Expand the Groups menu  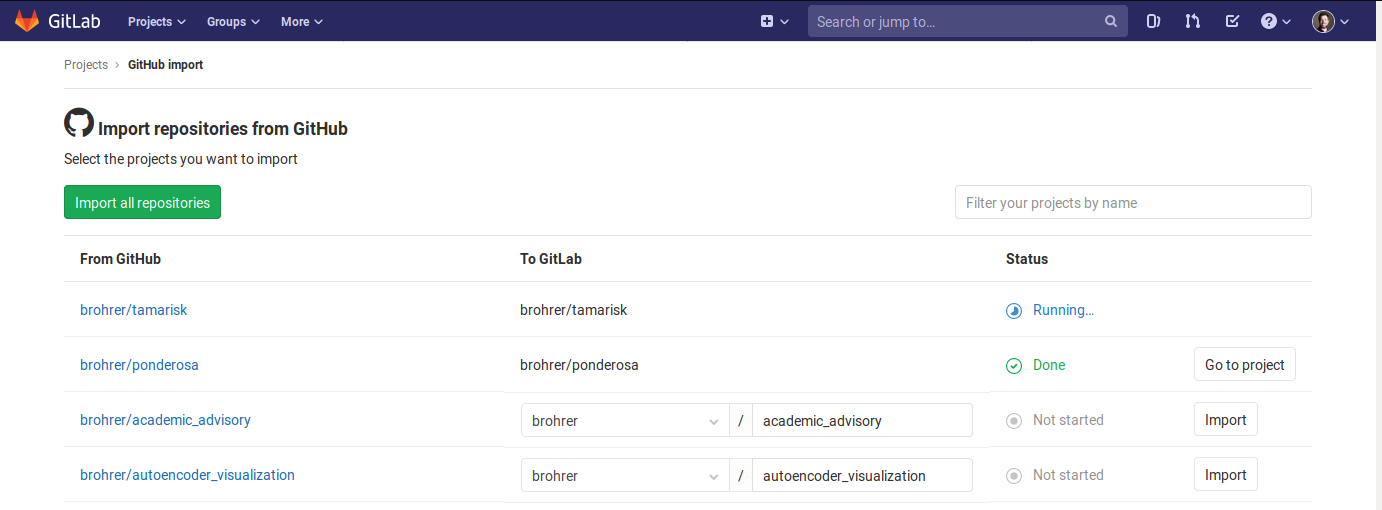coord(233,21)
